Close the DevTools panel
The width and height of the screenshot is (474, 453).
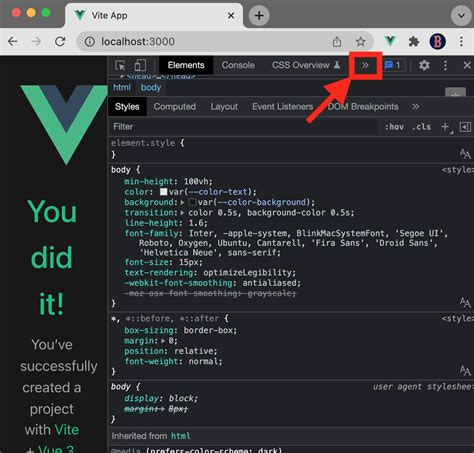(467, 65)
